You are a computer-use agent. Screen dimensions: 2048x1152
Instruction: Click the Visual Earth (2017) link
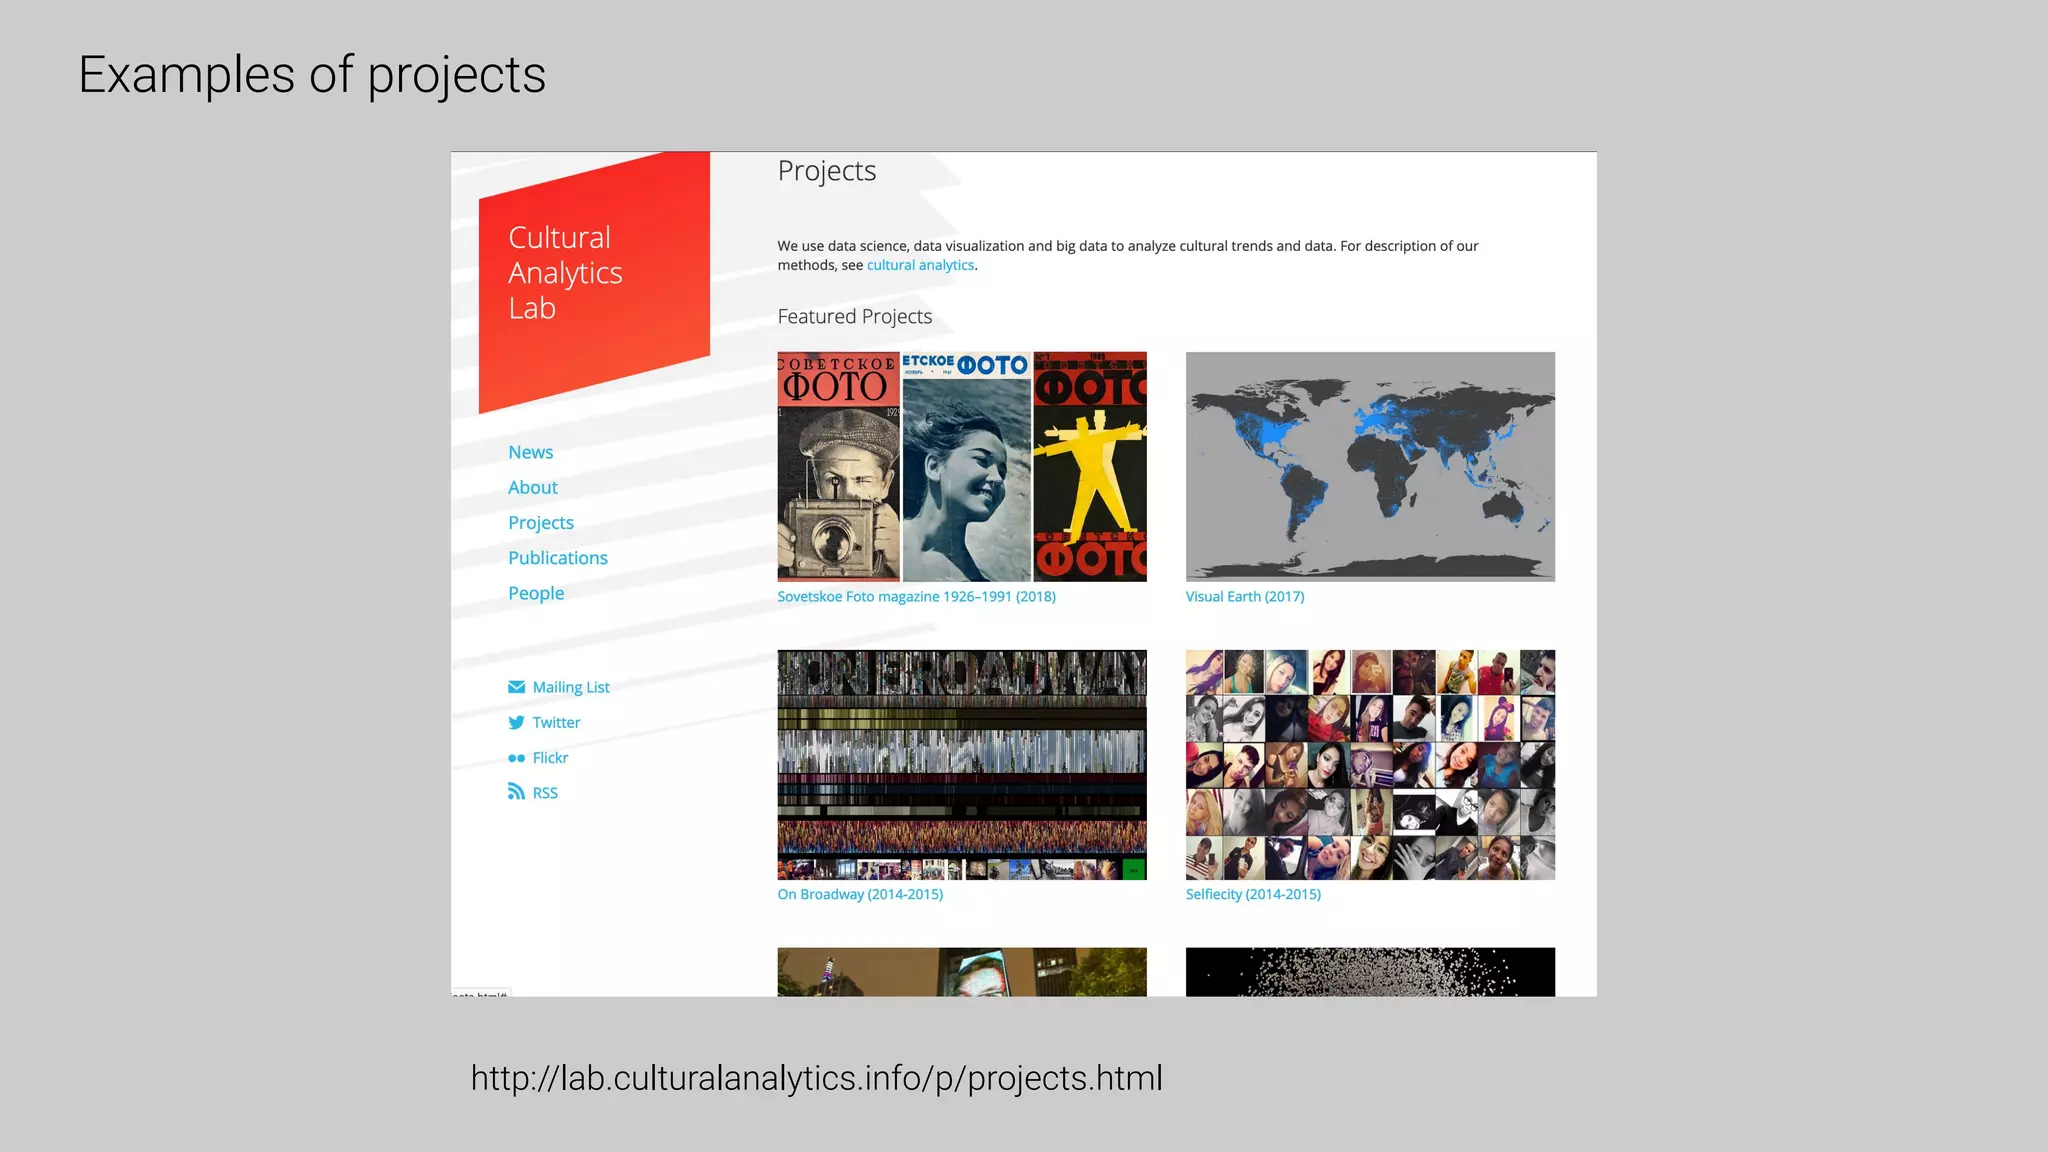click(x=1244, y=597)
